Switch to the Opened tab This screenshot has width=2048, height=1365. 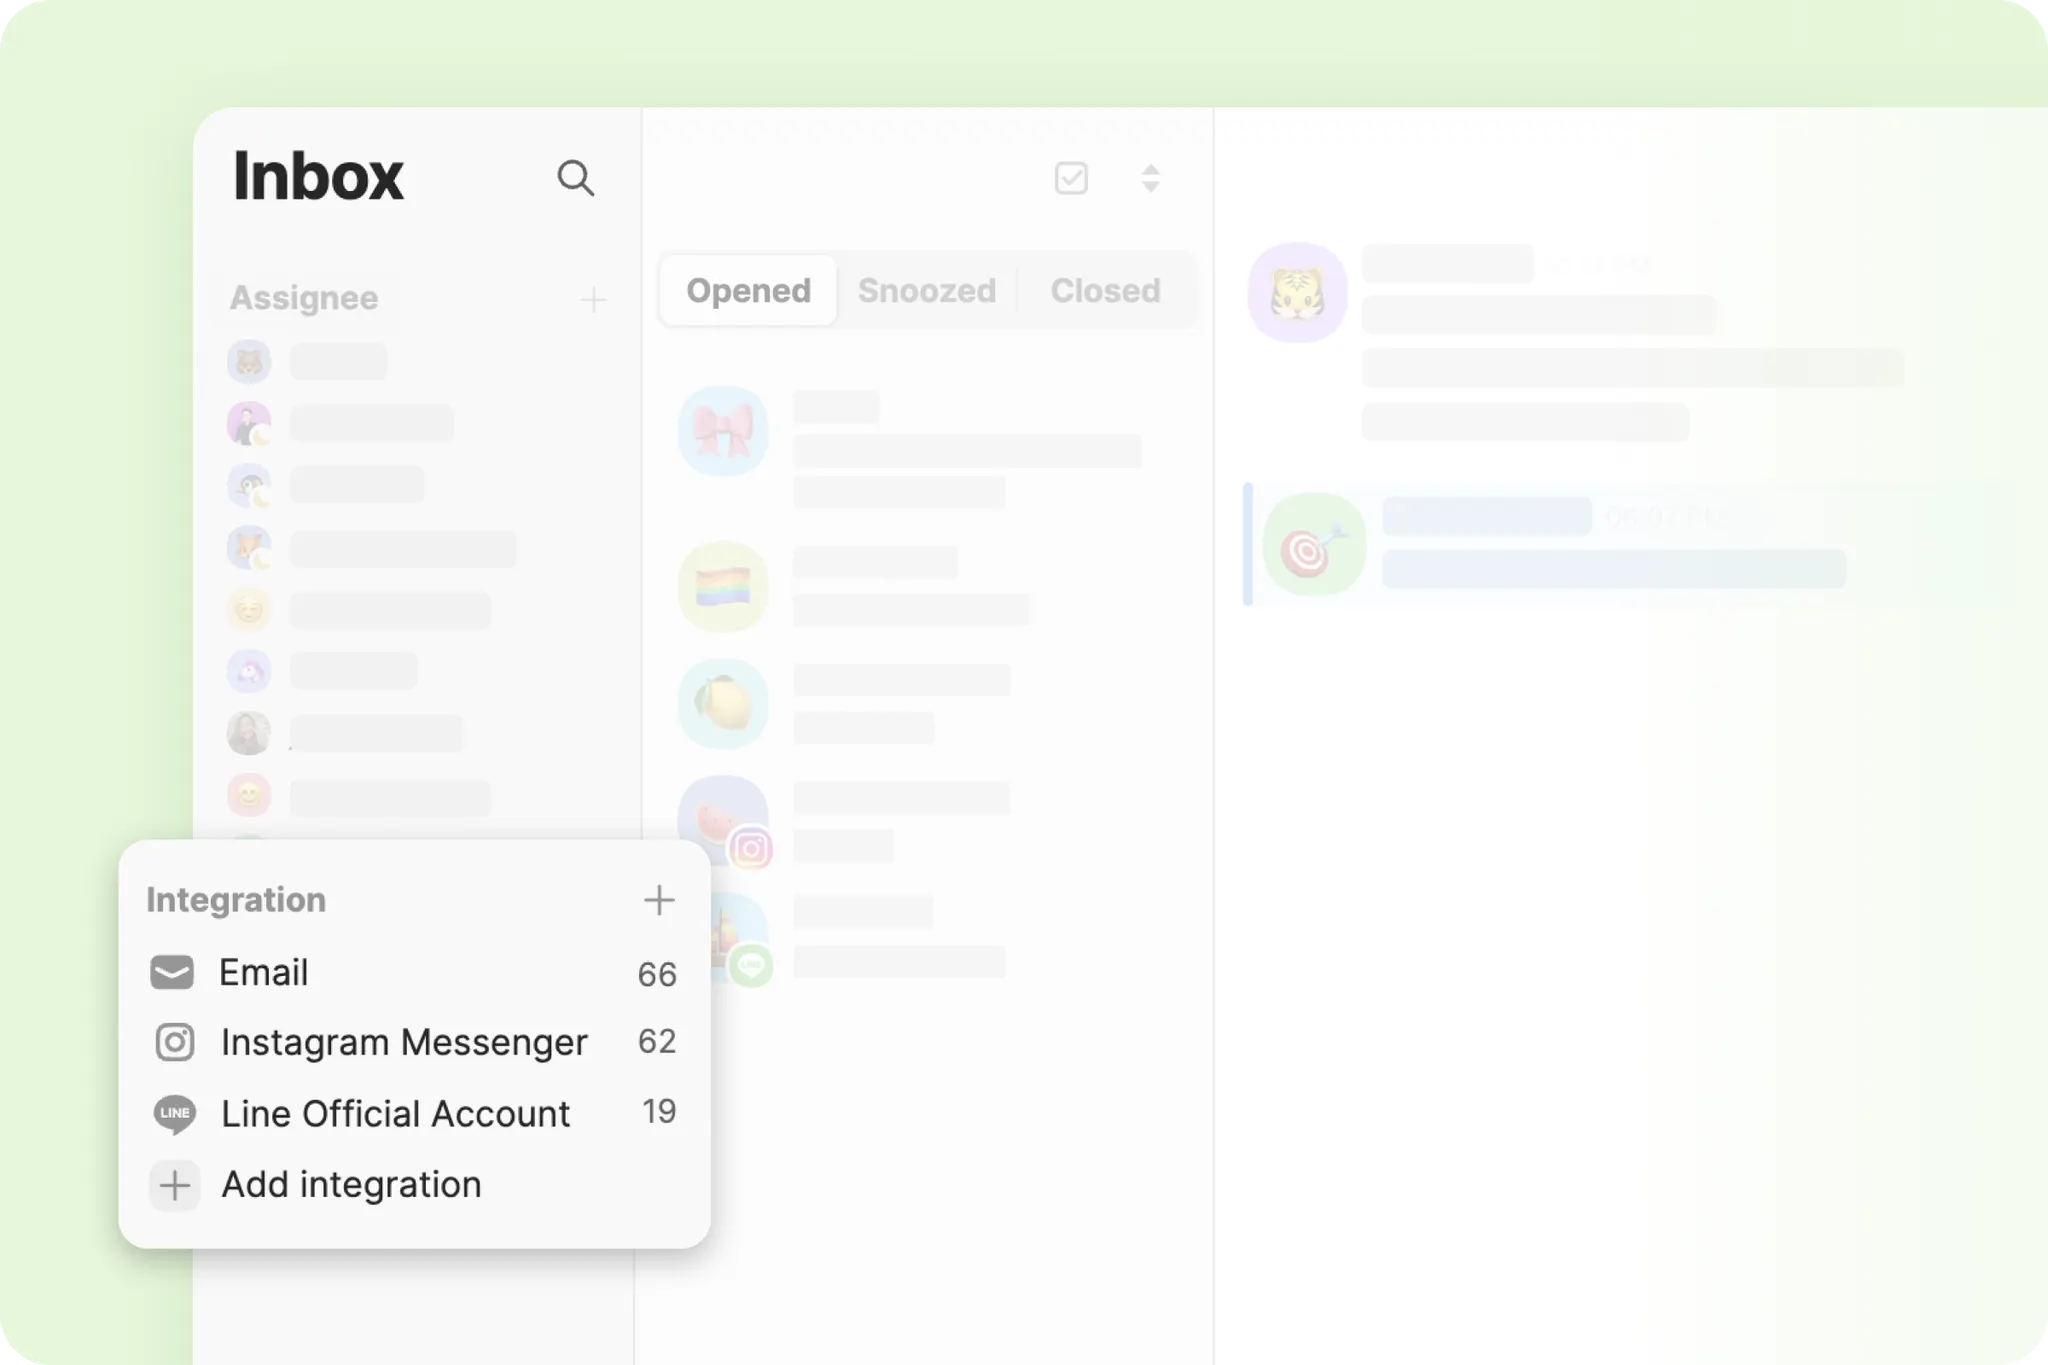748,291
